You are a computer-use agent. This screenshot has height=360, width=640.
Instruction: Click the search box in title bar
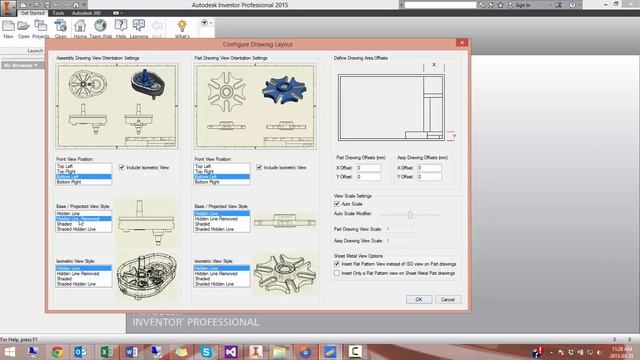(x=440, y=5)
